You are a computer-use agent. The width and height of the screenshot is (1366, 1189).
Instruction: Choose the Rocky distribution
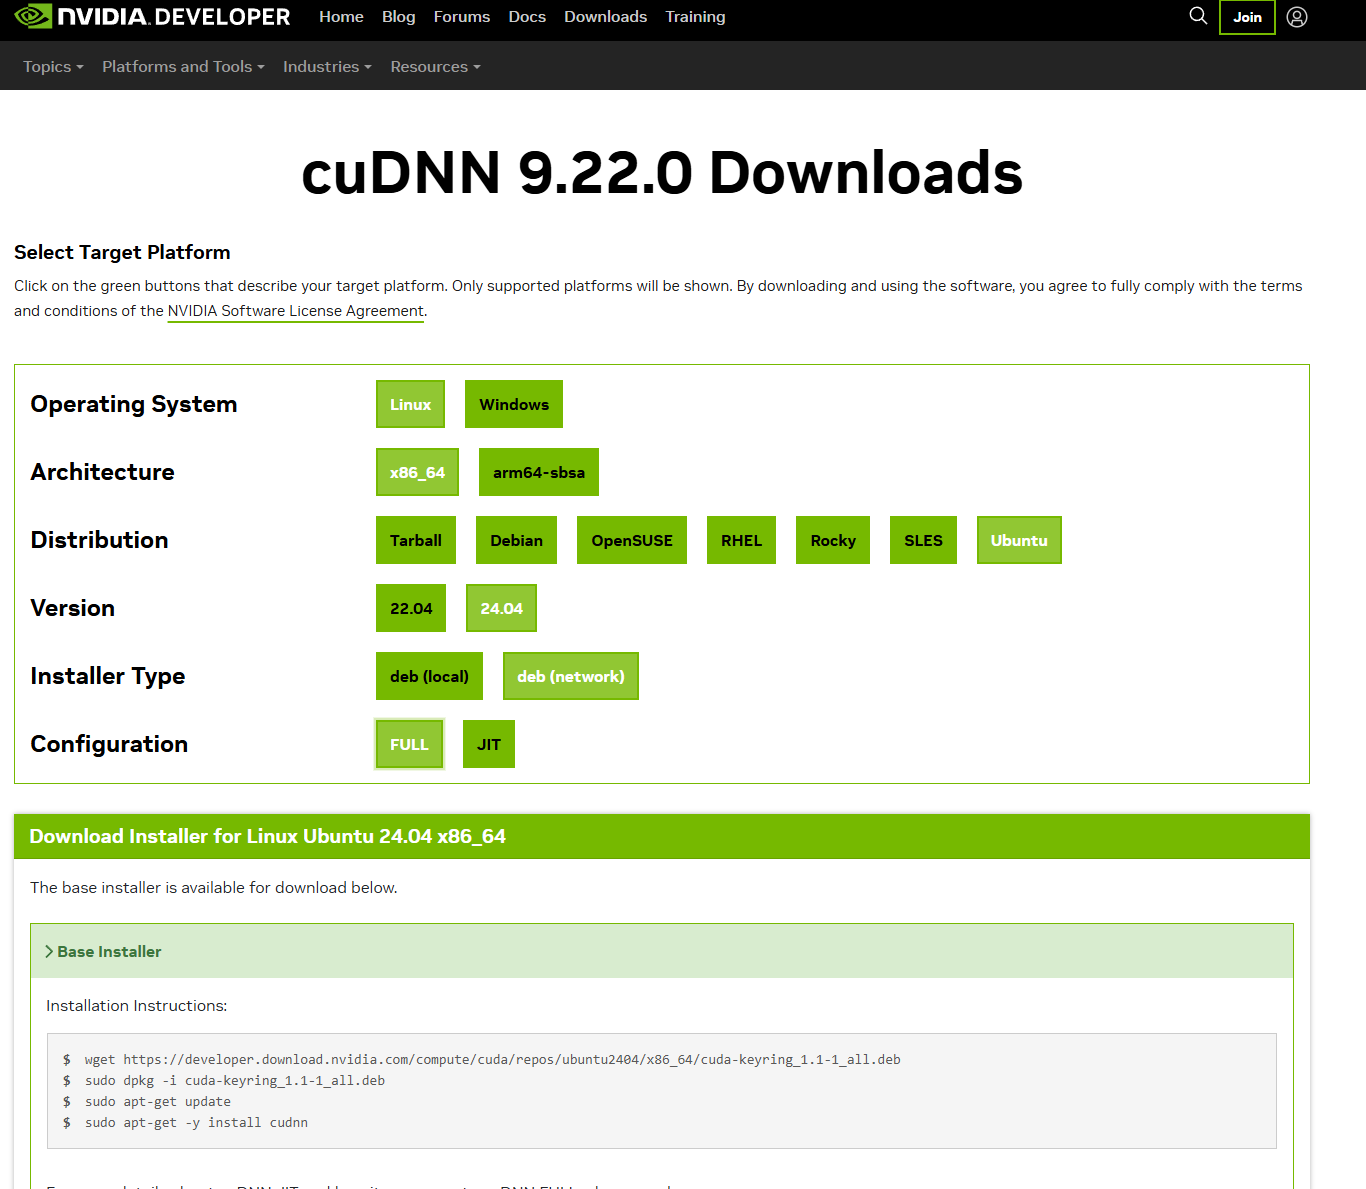833,540
